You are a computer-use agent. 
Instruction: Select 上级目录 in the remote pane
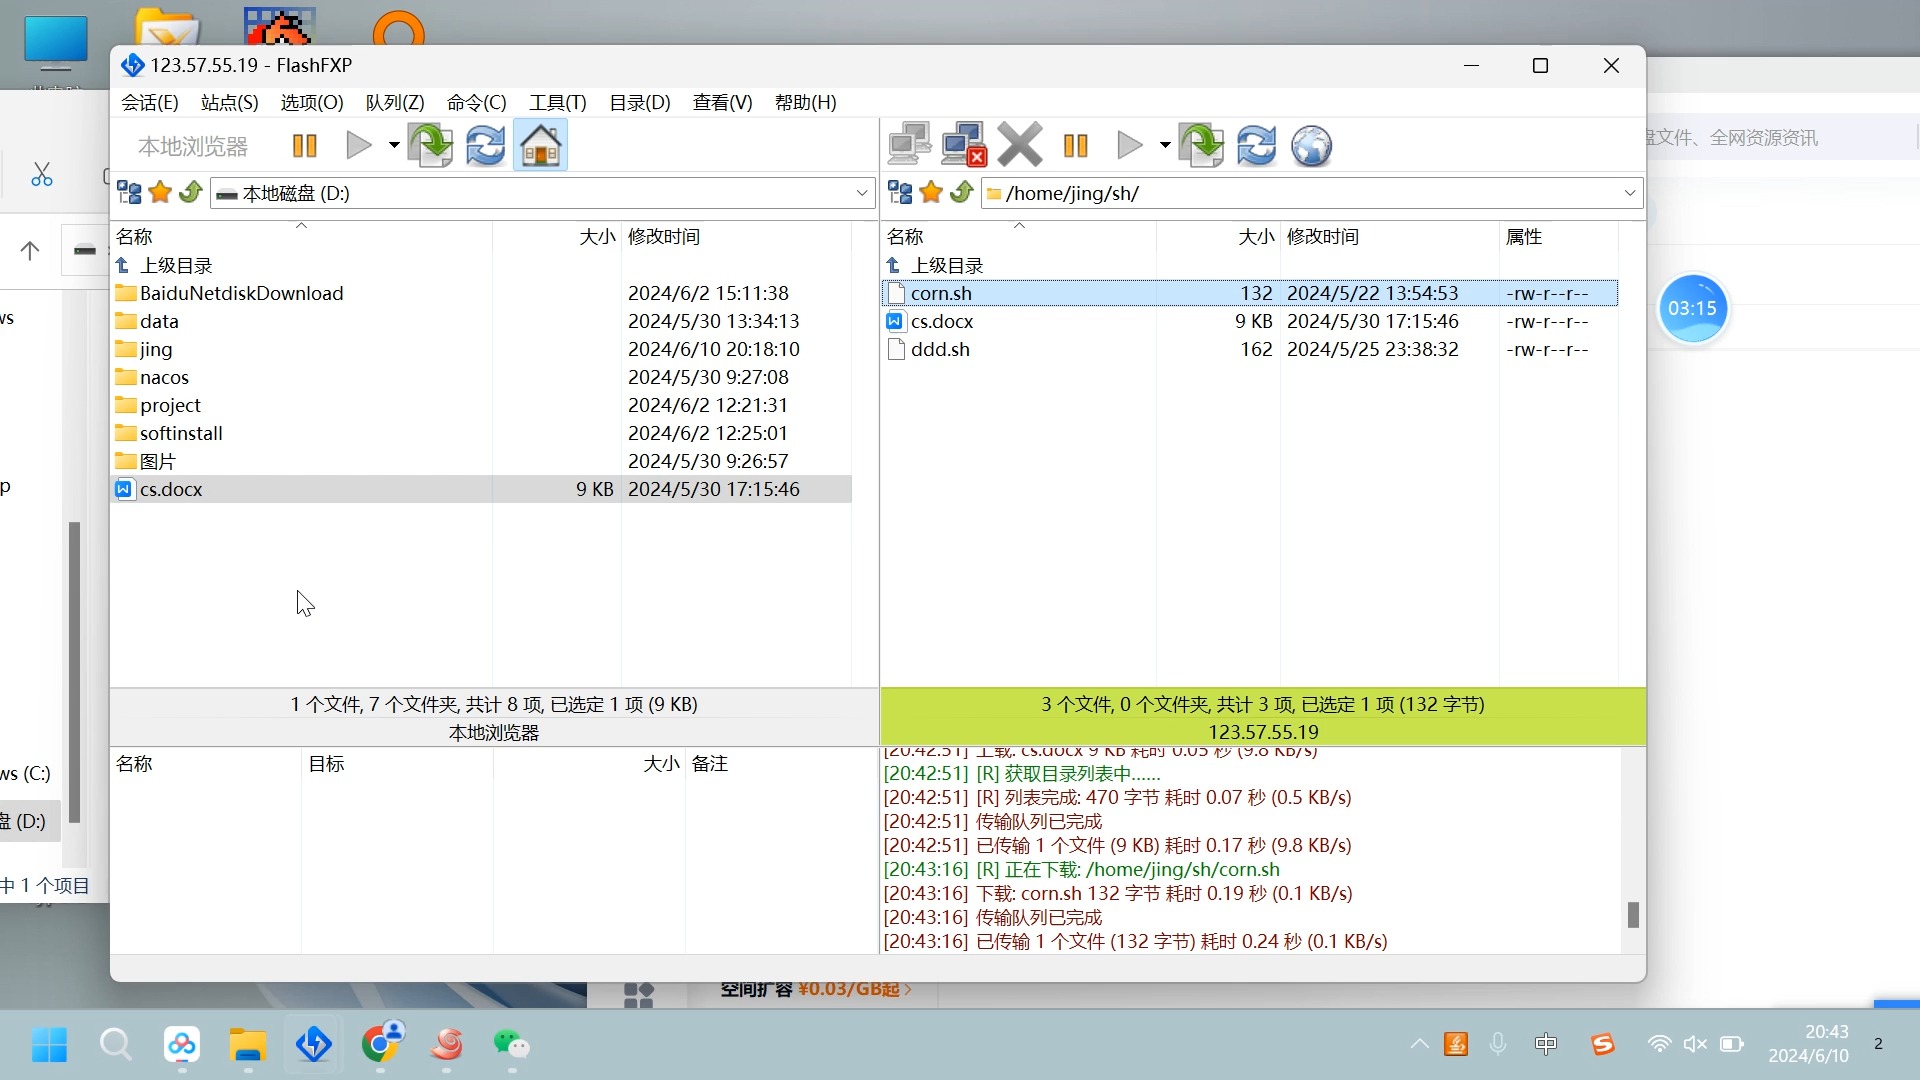(947, 265)
